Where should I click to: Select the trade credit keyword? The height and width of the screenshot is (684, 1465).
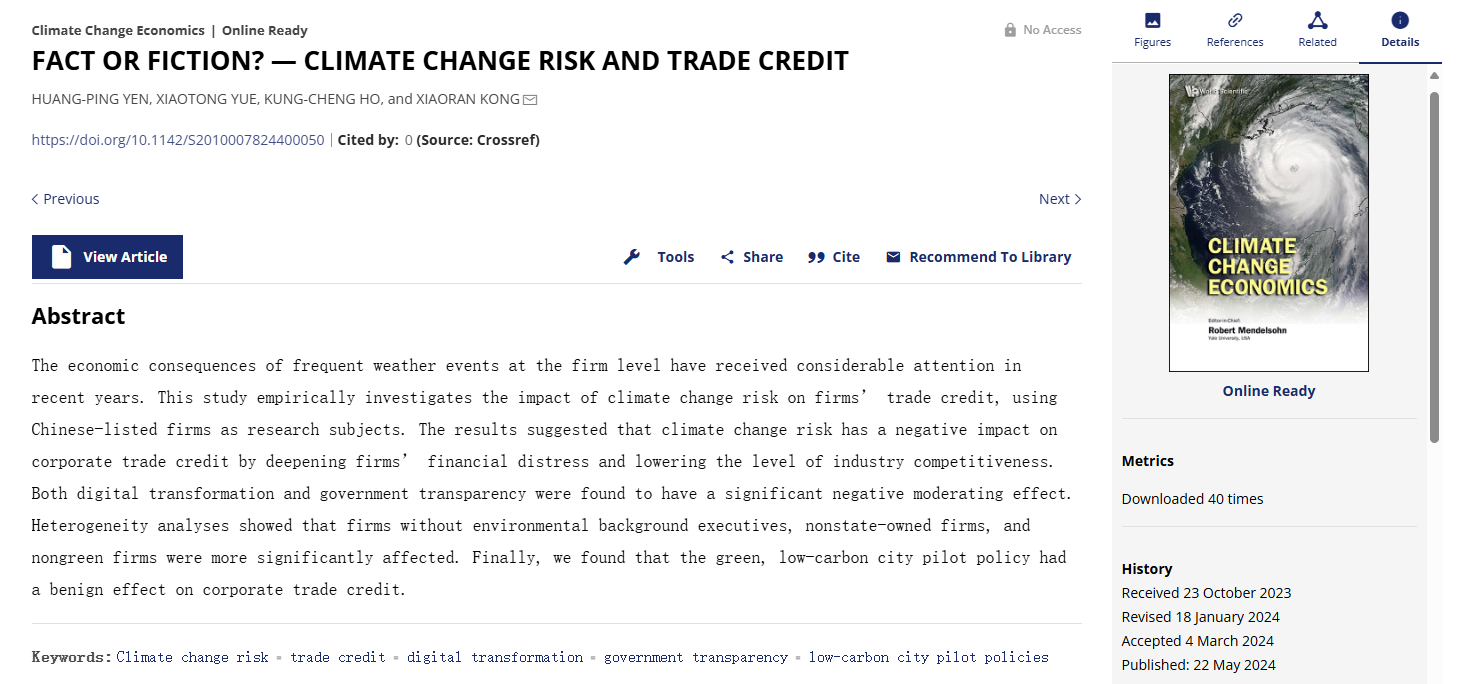[x=337, y=657]
